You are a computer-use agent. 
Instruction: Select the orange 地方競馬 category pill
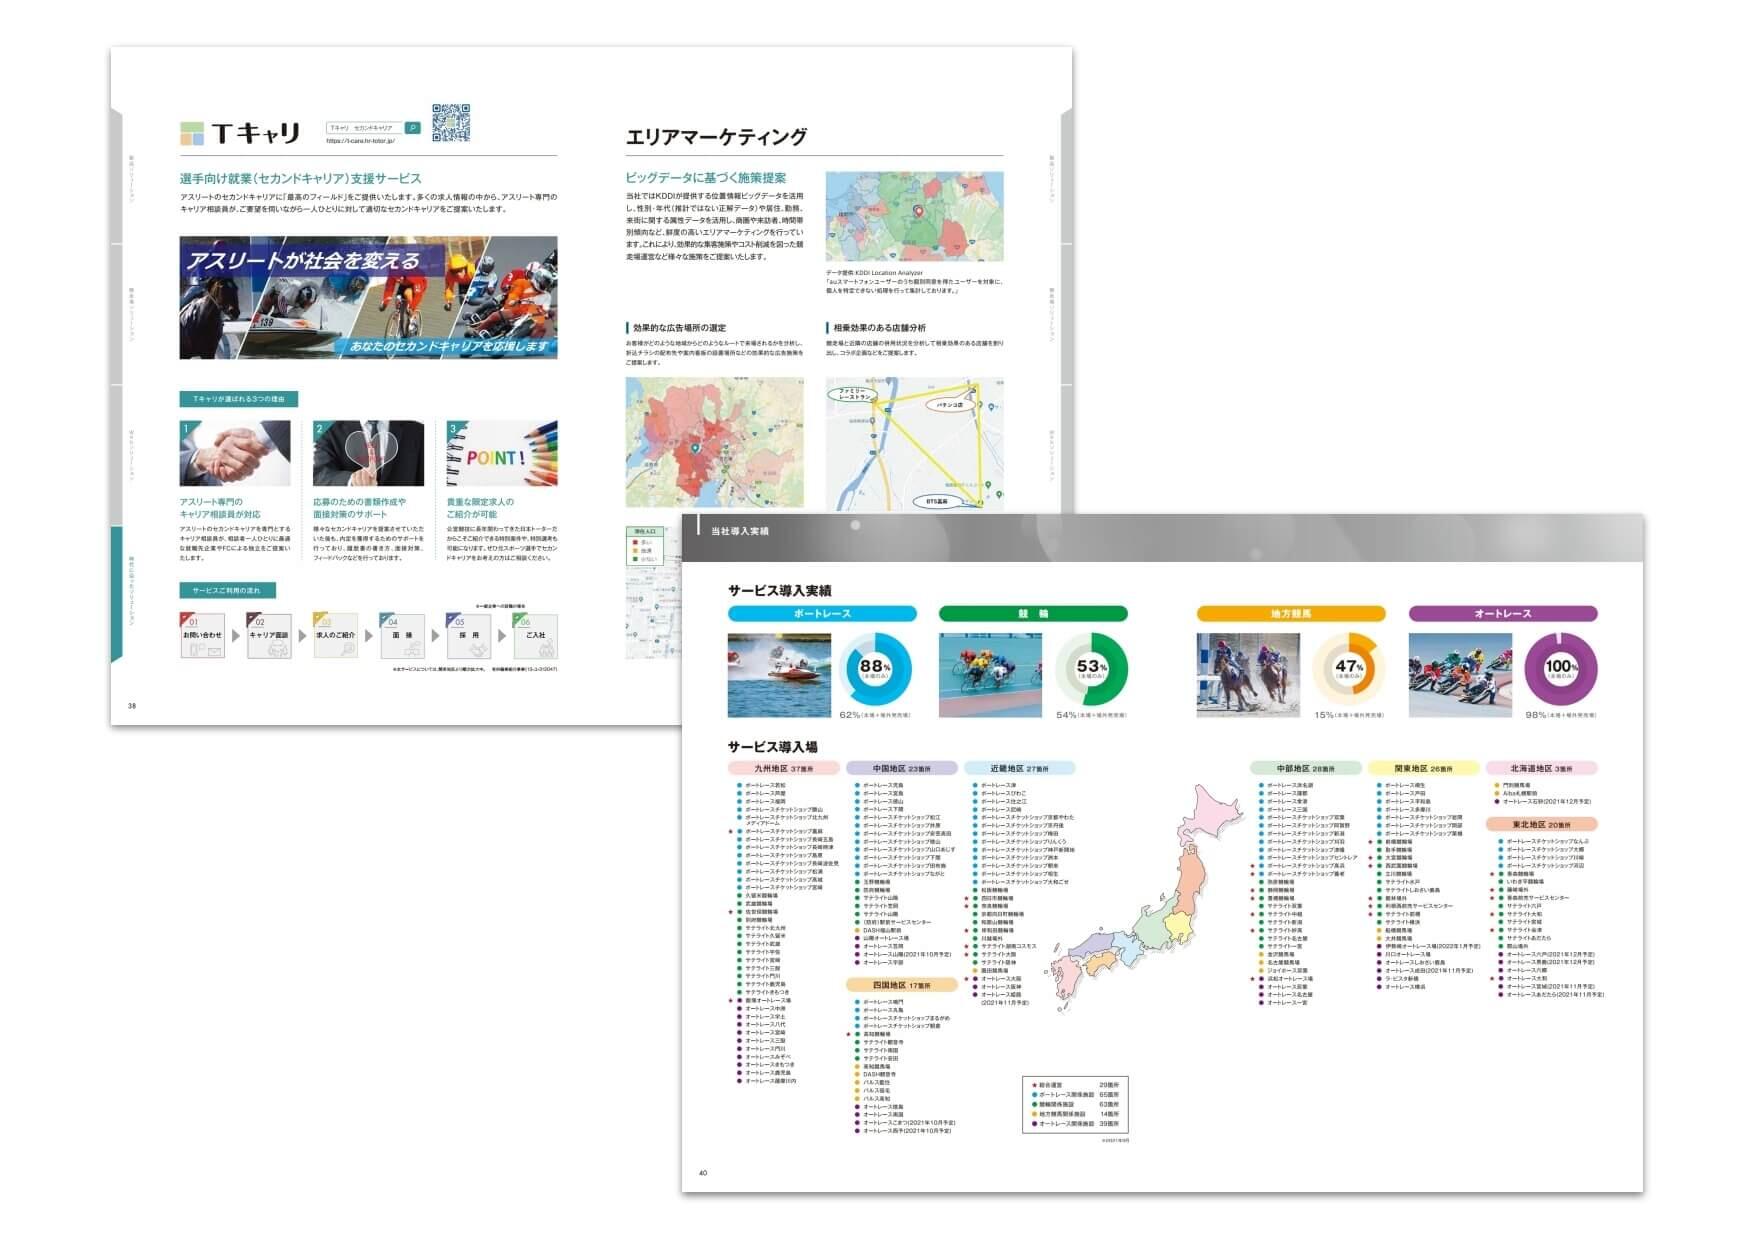(1291, 613)
